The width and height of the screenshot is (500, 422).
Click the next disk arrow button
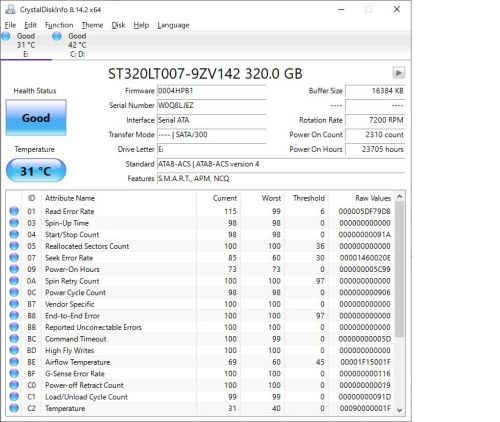[x=398, y=73]
